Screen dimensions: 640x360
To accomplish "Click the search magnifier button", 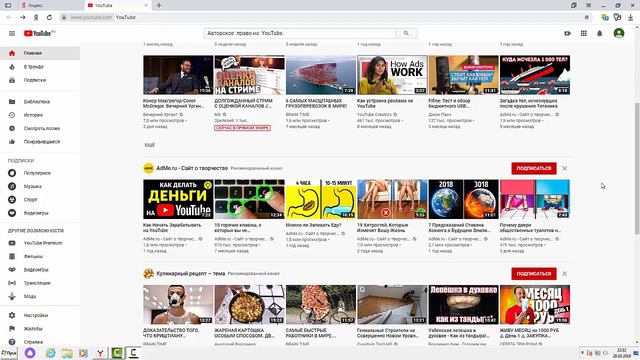I will click(406, 33).
